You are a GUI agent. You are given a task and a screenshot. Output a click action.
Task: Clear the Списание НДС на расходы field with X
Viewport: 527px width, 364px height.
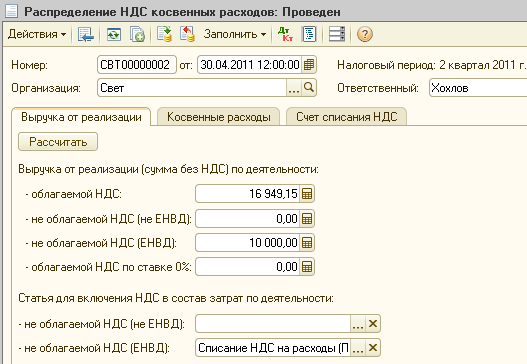coord(373,348)
